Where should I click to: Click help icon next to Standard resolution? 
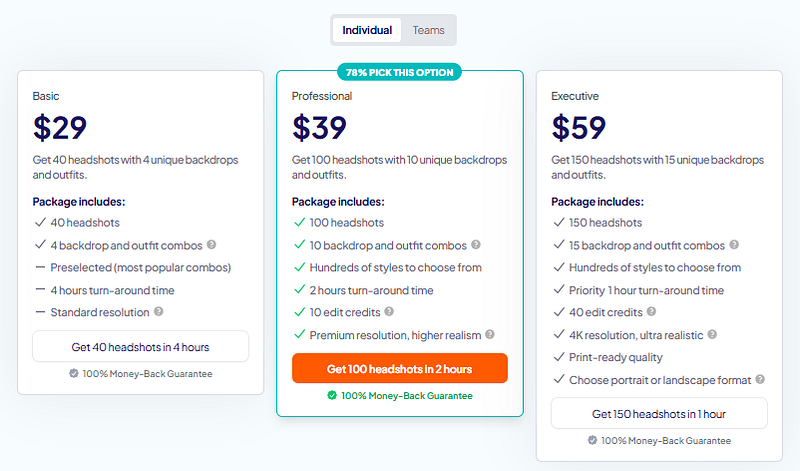(x=159, y=312)
